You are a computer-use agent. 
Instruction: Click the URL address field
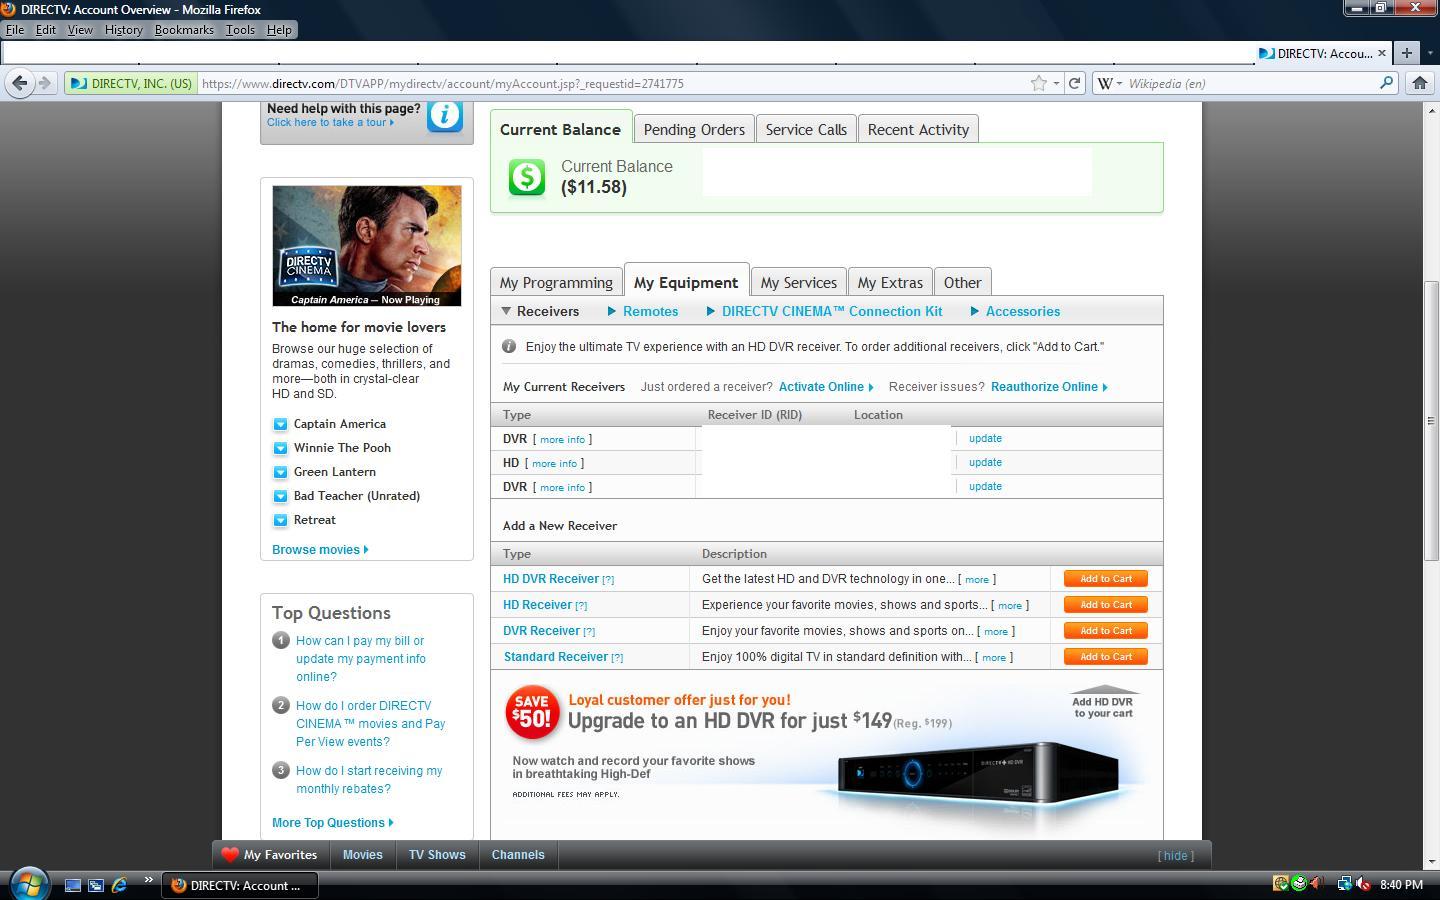613,83
